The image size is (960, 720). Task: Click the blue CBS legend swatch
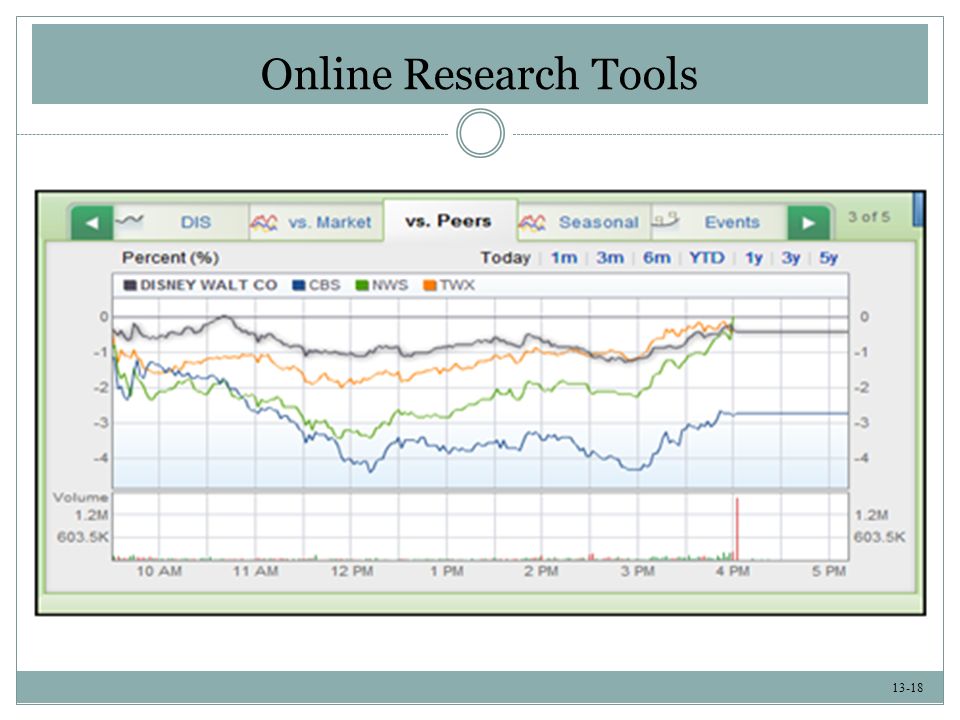(299, 285)
